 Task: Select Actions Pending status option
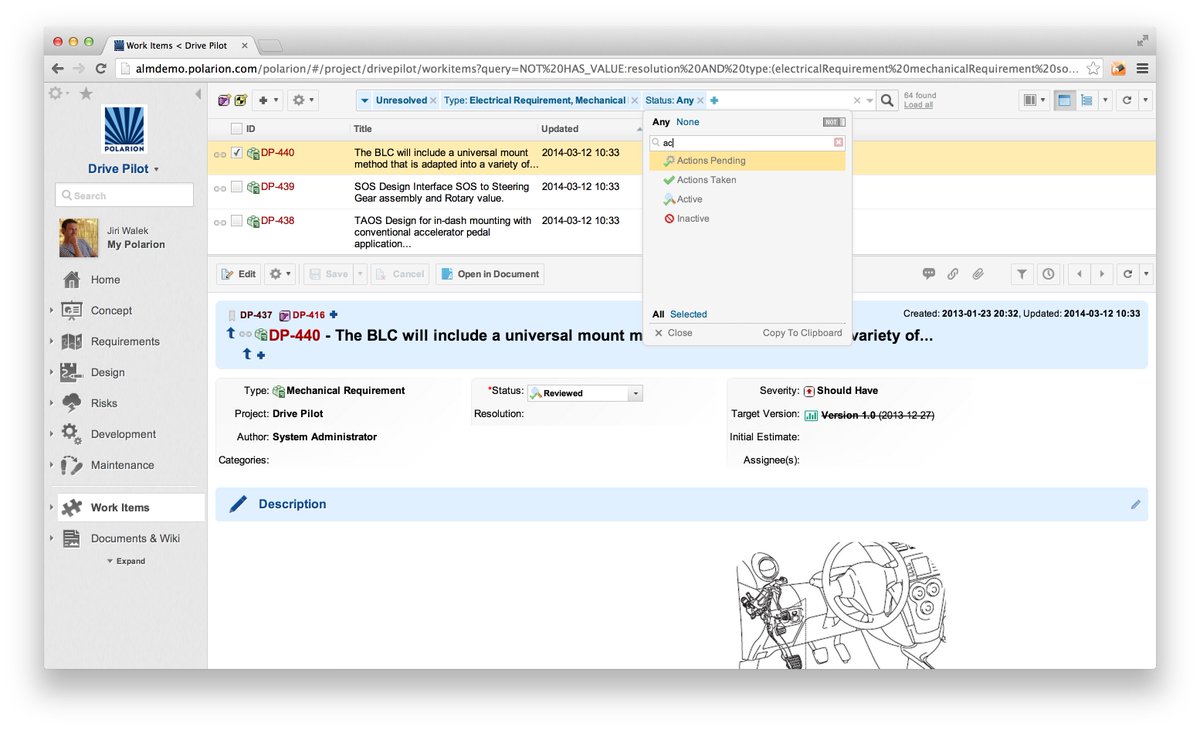pos(747,161)
